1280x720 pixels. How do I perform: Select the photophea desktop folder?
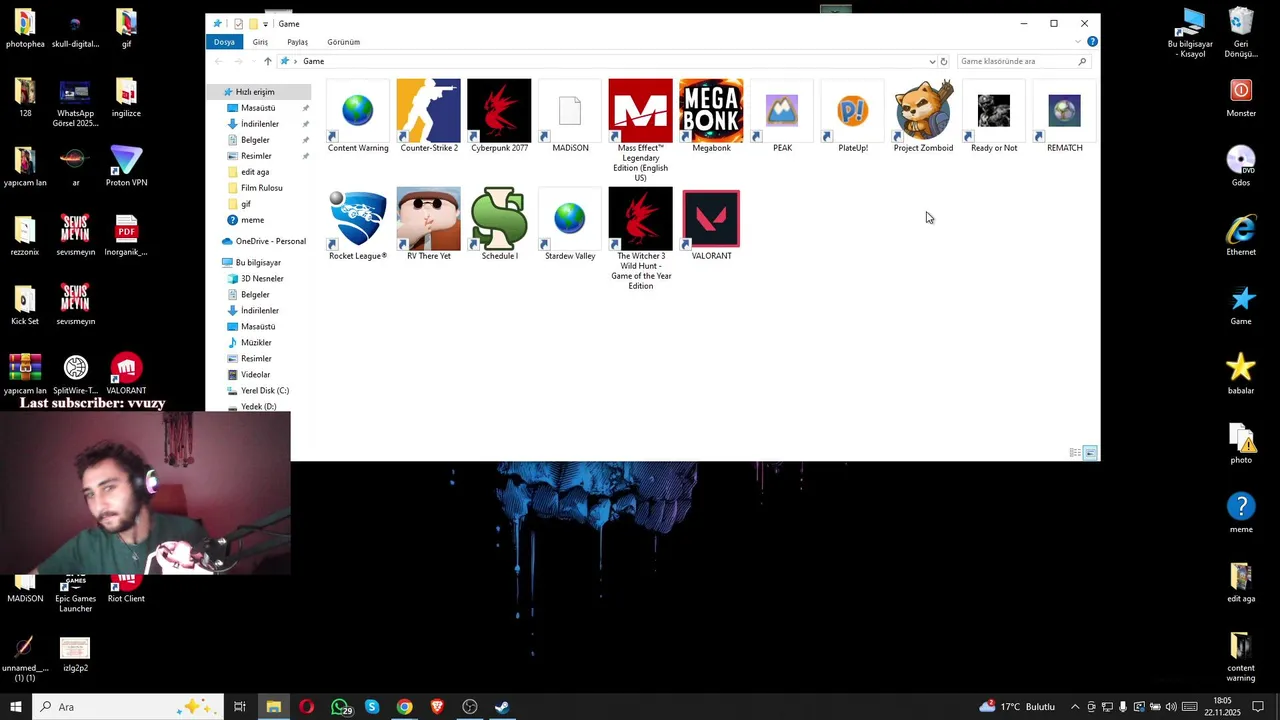[25, 28]
